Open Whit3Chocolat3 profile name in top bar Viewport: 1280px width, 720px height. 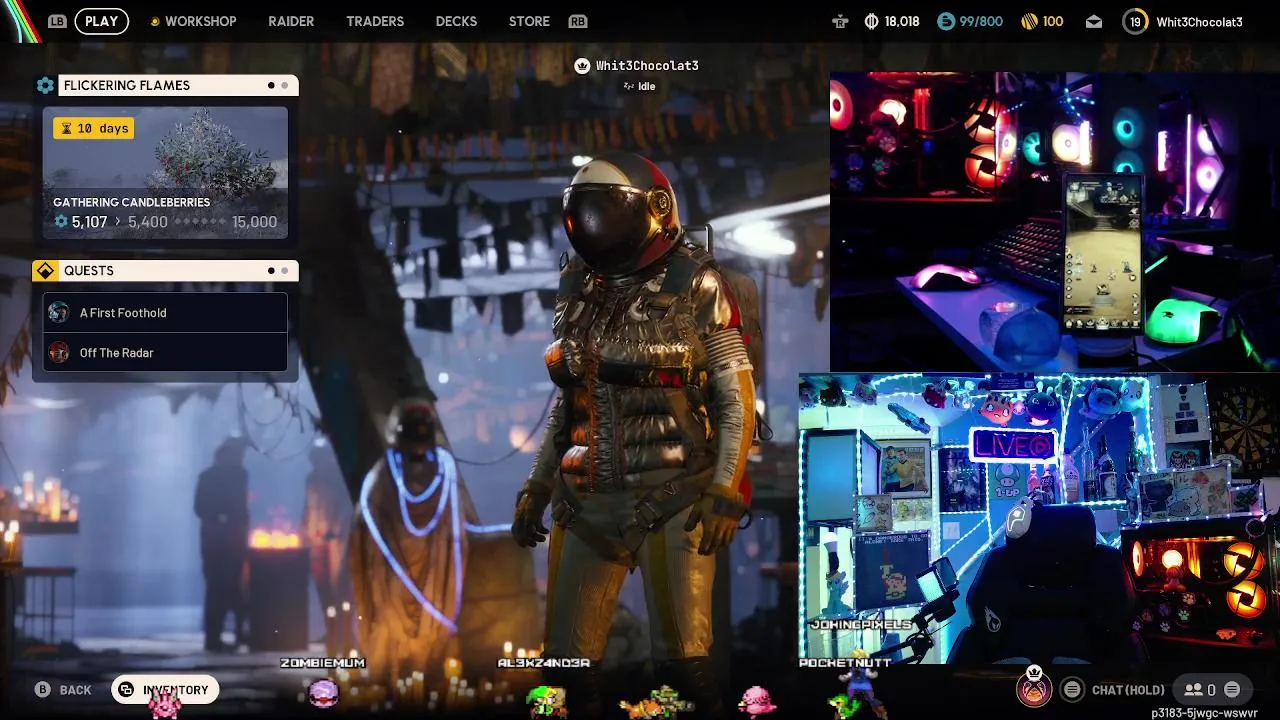[1199, 22]
